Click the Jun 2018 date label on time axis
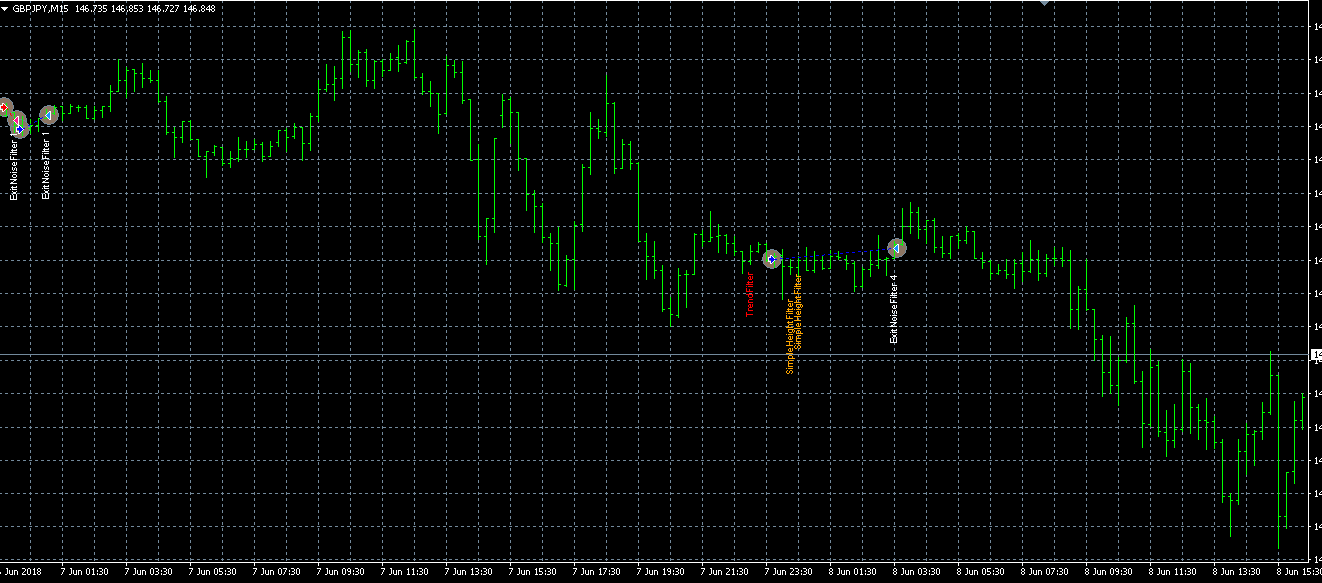The image size is (1322, 583). tap(20, 573)
